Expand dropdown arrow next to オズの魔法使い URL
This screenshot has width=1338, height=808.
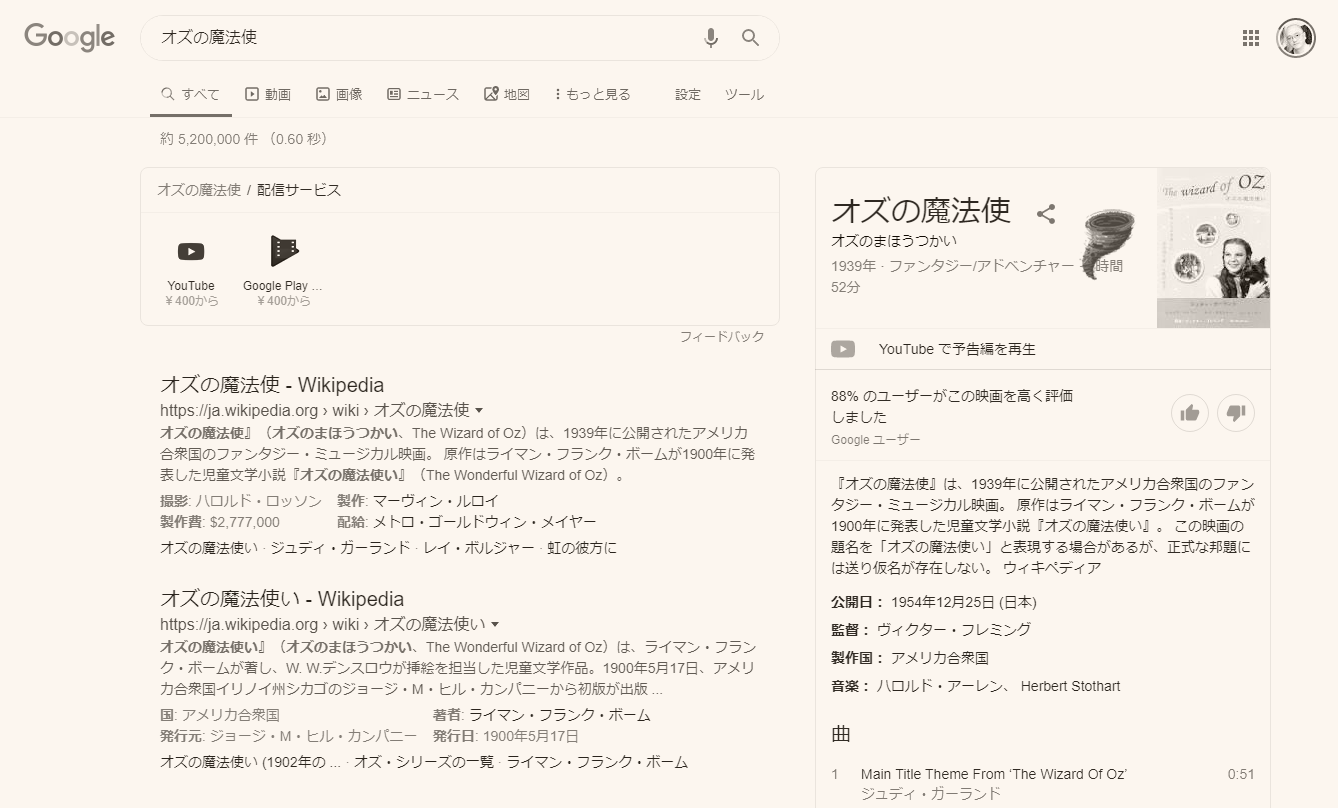point(495,624)
